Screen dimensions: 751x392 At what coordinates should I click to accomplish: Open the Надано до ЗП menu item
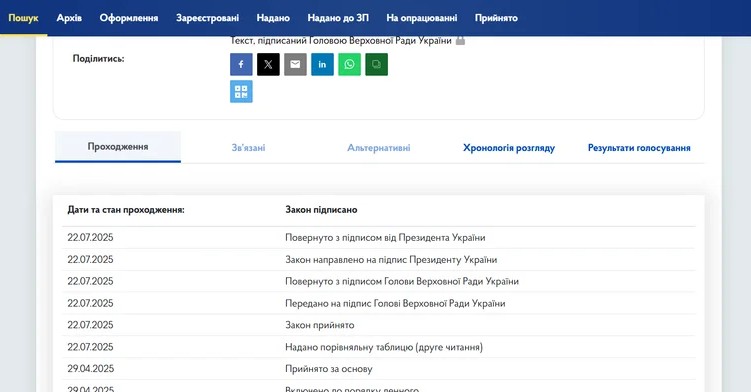click(338, 18)
